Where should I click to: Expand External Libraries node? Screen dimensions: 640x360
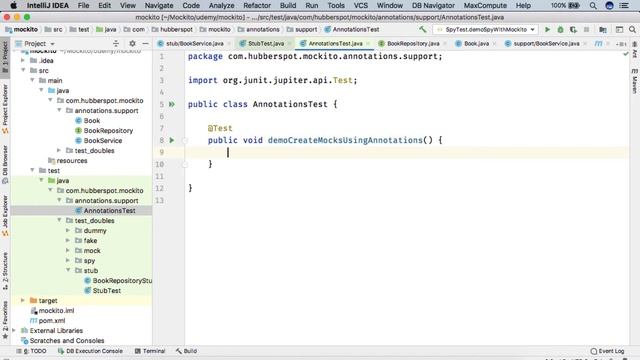point(14,330)
